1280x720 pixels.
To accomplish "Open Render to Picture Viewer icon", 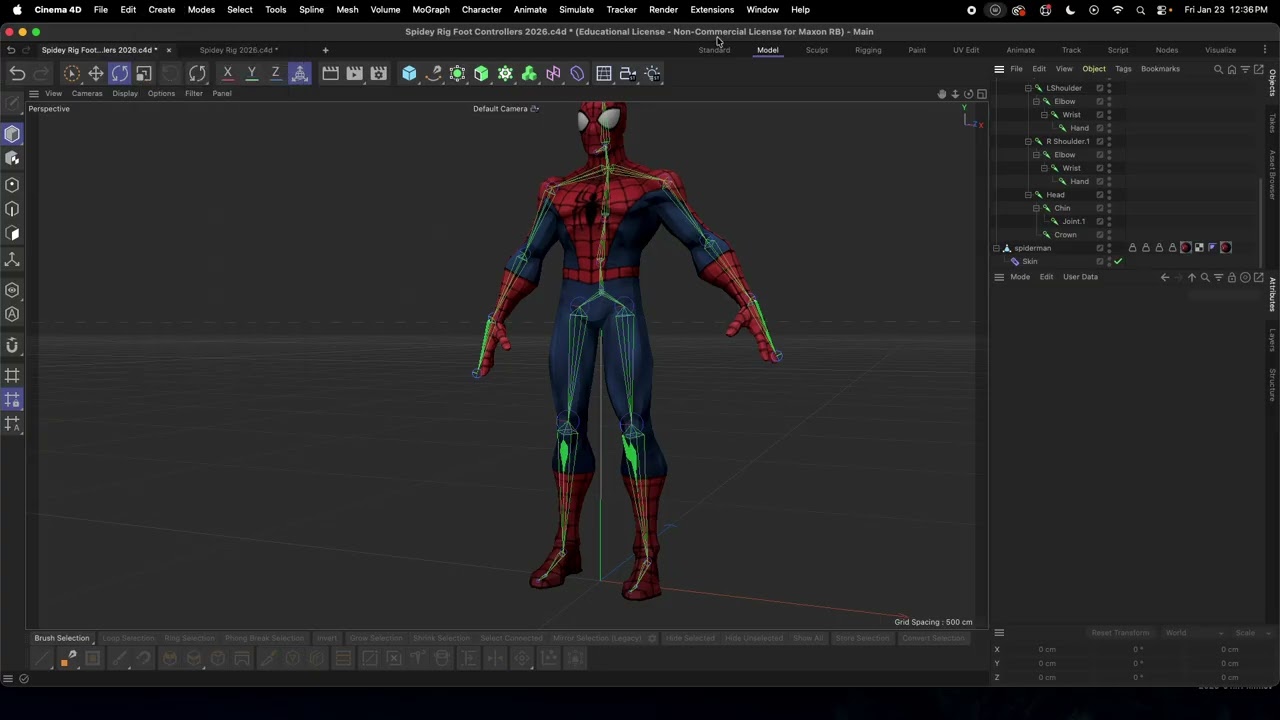I will [x=354, y=73].
